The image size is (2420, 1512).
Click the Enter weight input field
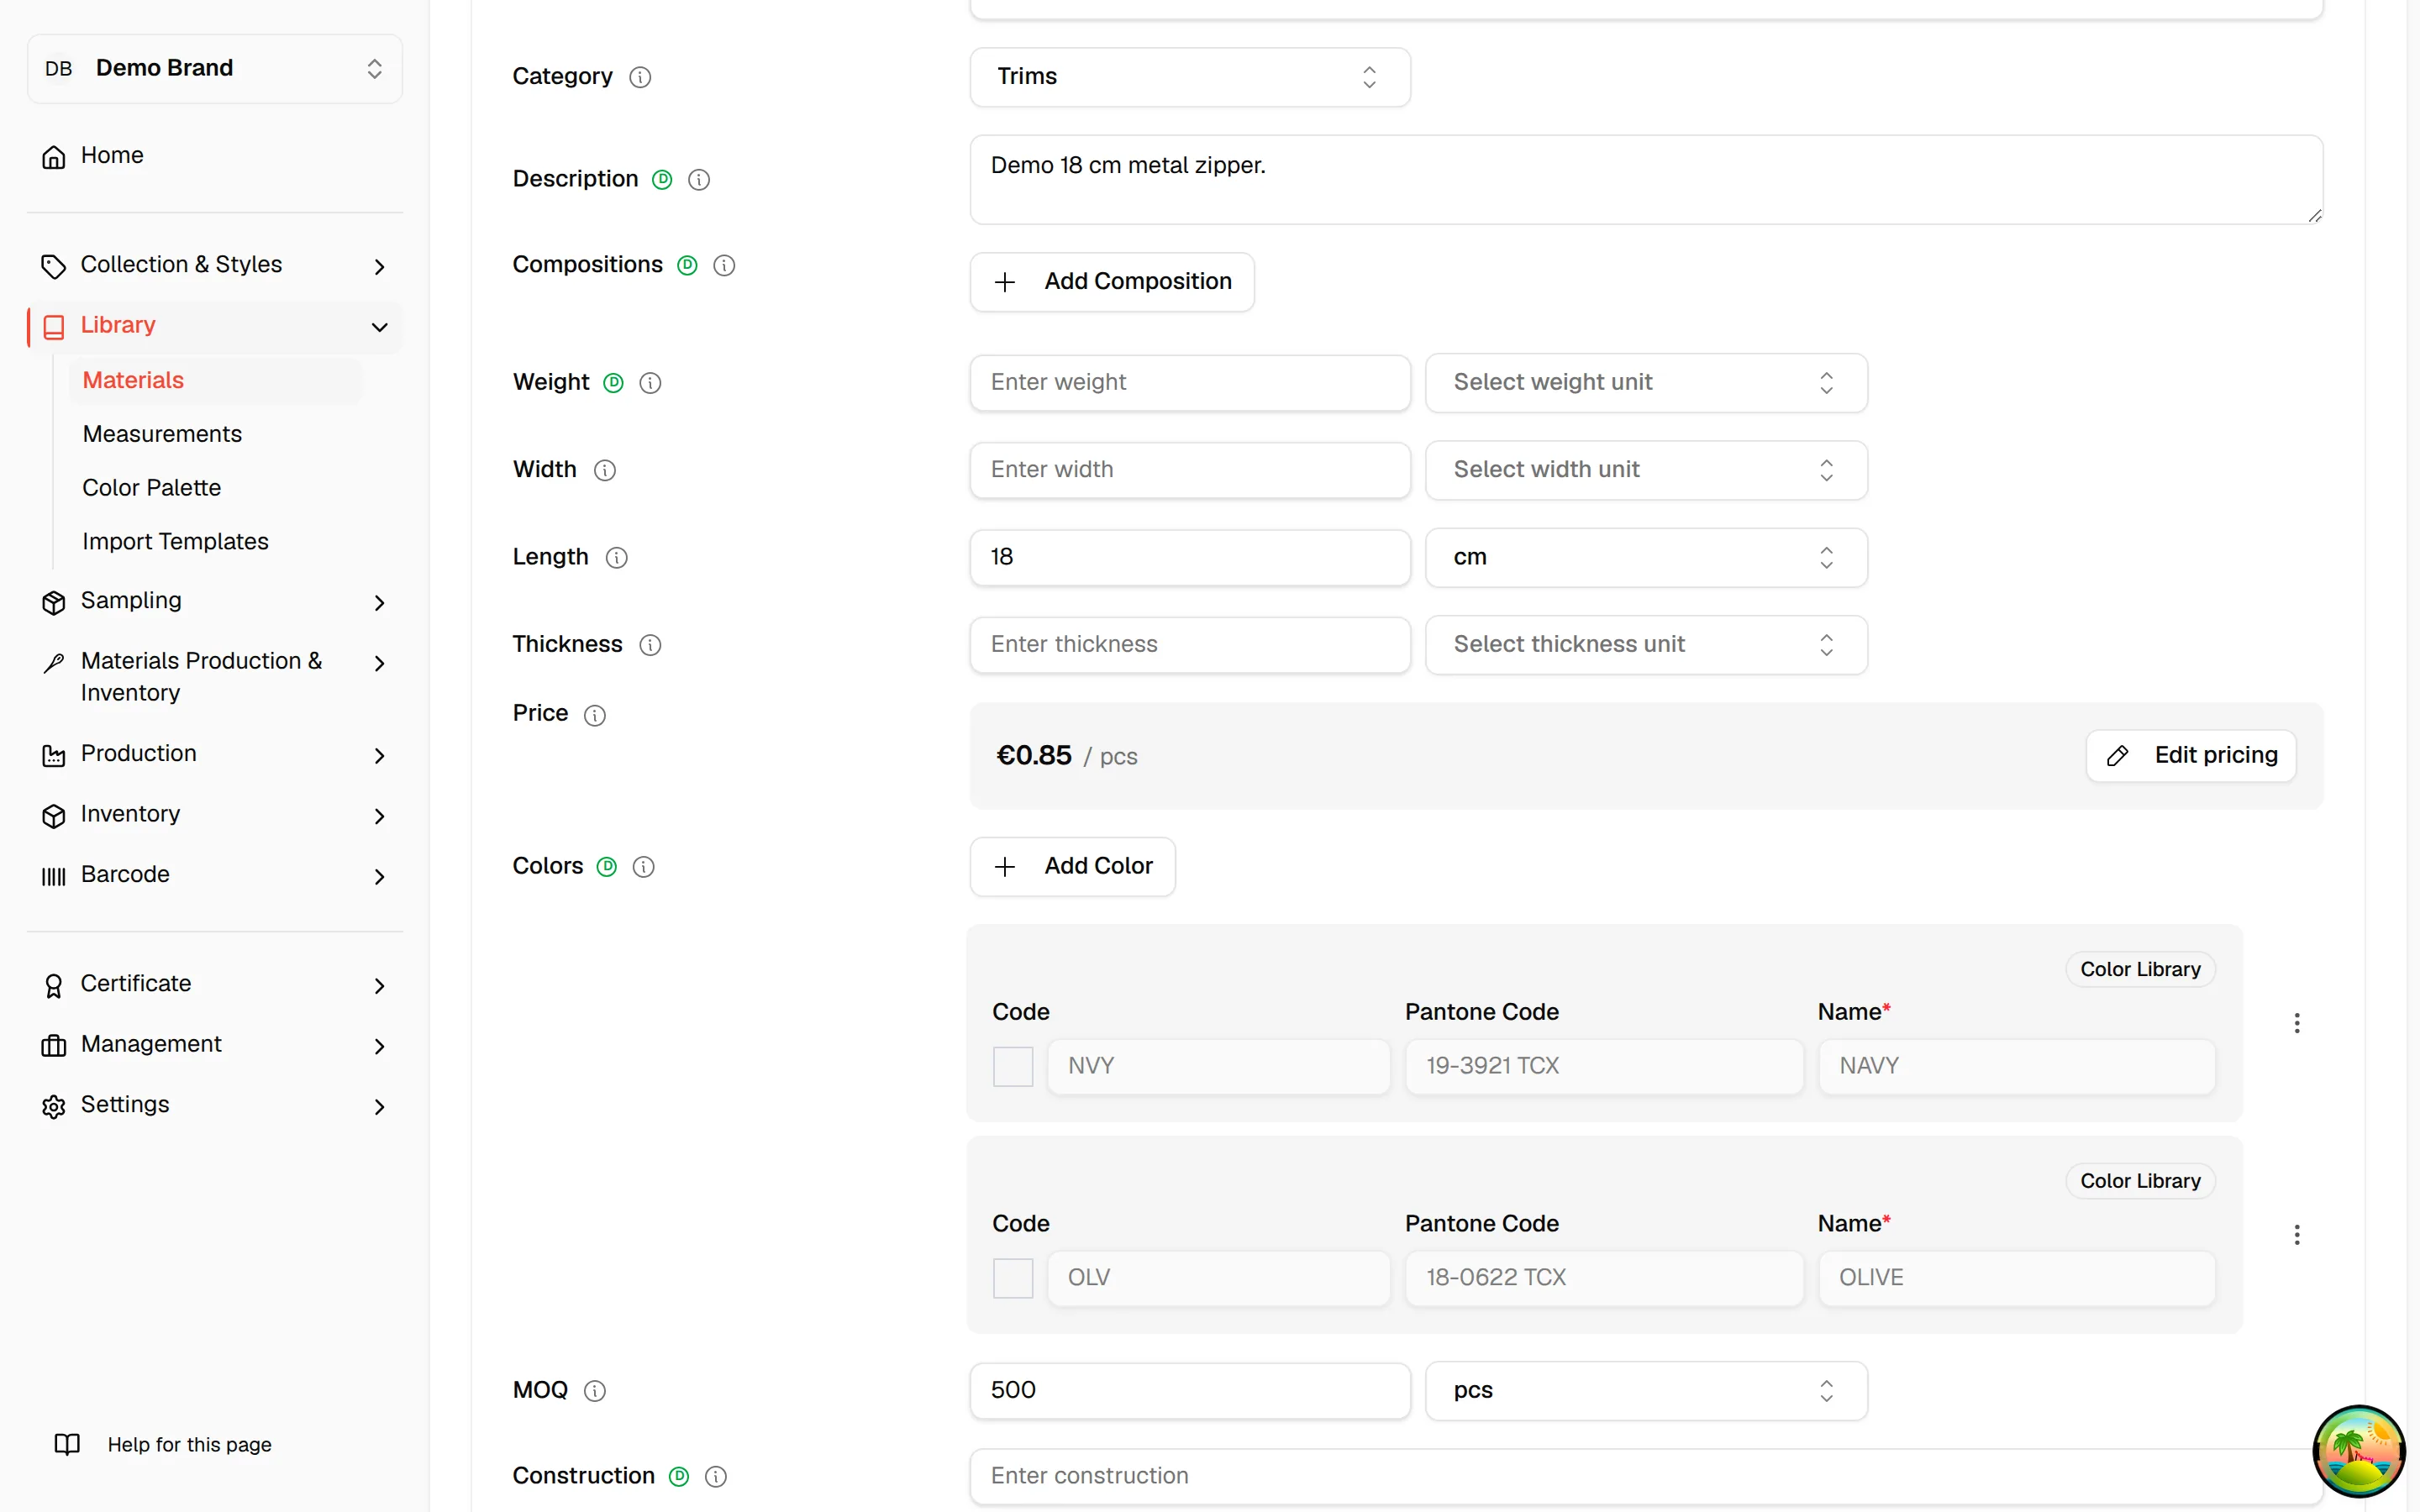click(x=1190, y=383)
